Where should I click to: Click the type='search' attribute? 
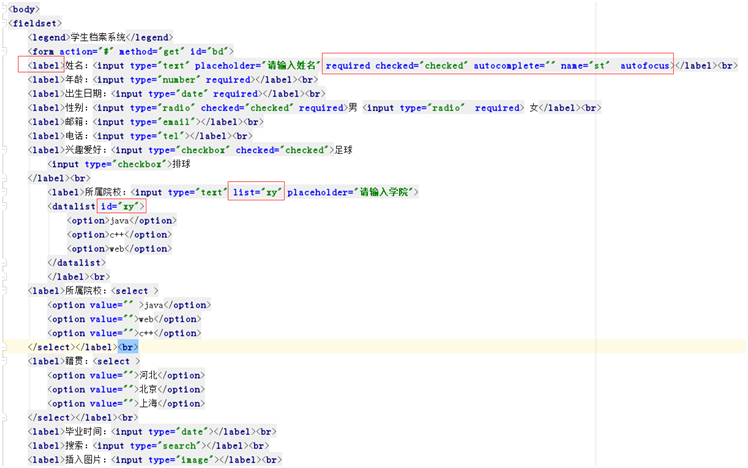point(166,446)
